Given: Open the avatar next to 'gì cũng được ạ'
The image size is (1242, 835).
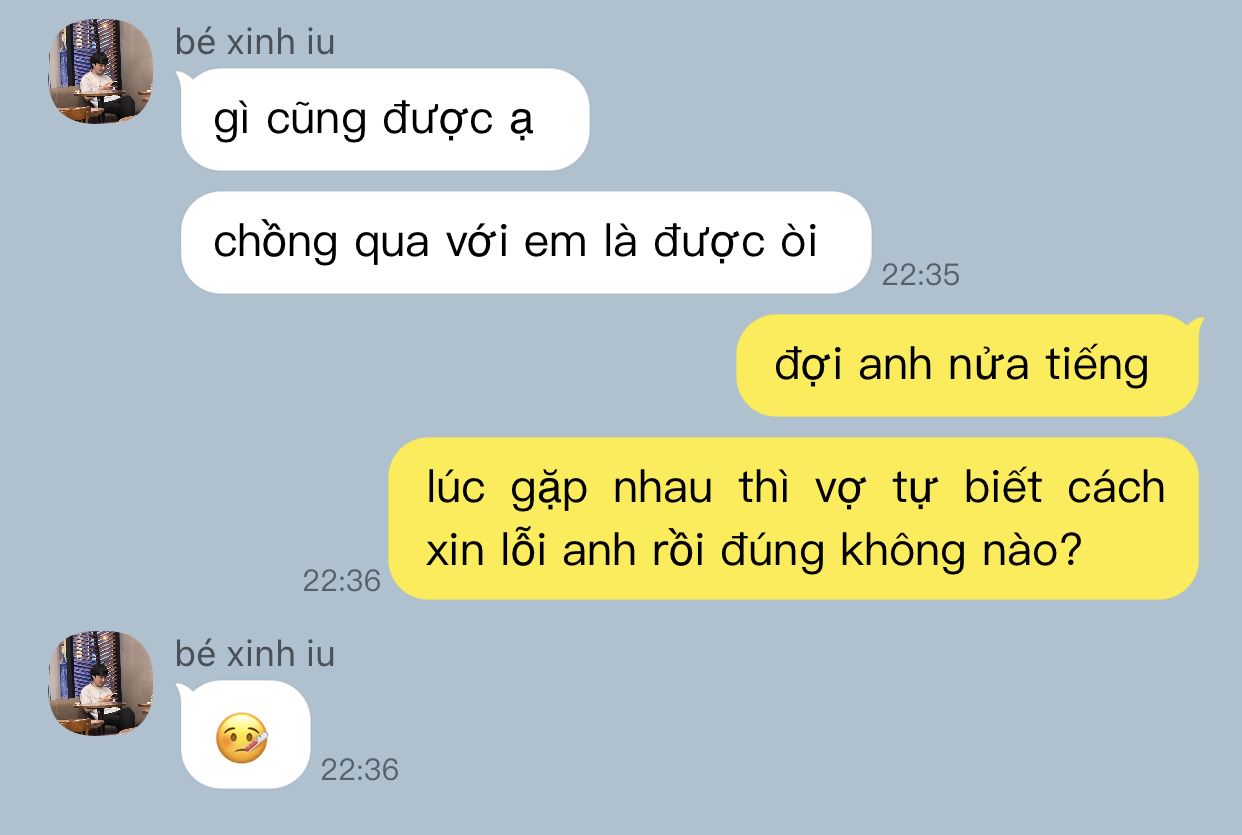Looking at the screenshot, I should [101, 71].
